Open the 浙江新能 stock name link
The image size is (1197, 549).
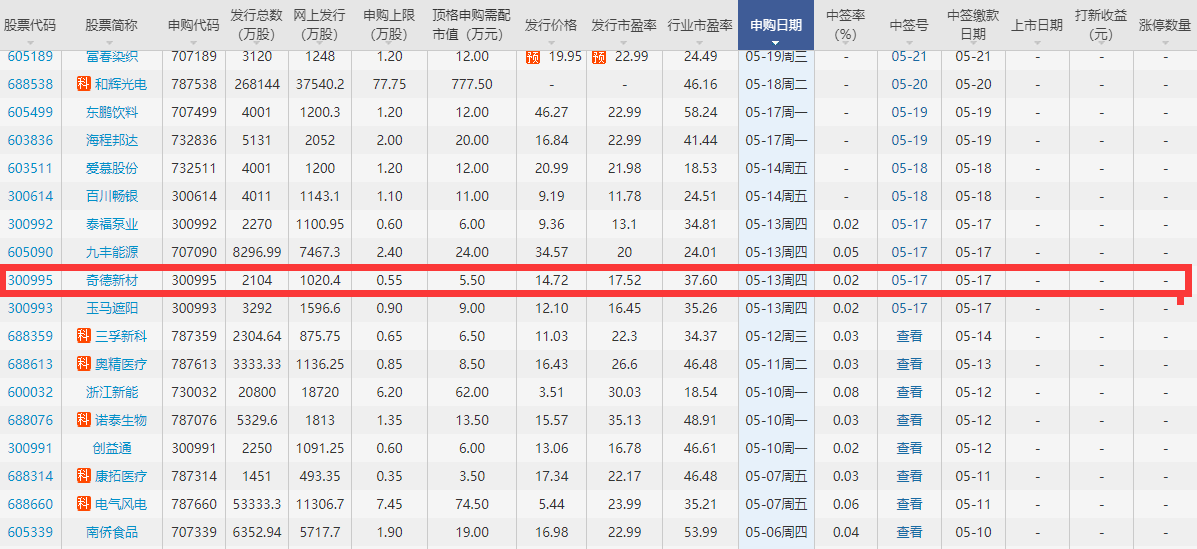tap(112, 392)
